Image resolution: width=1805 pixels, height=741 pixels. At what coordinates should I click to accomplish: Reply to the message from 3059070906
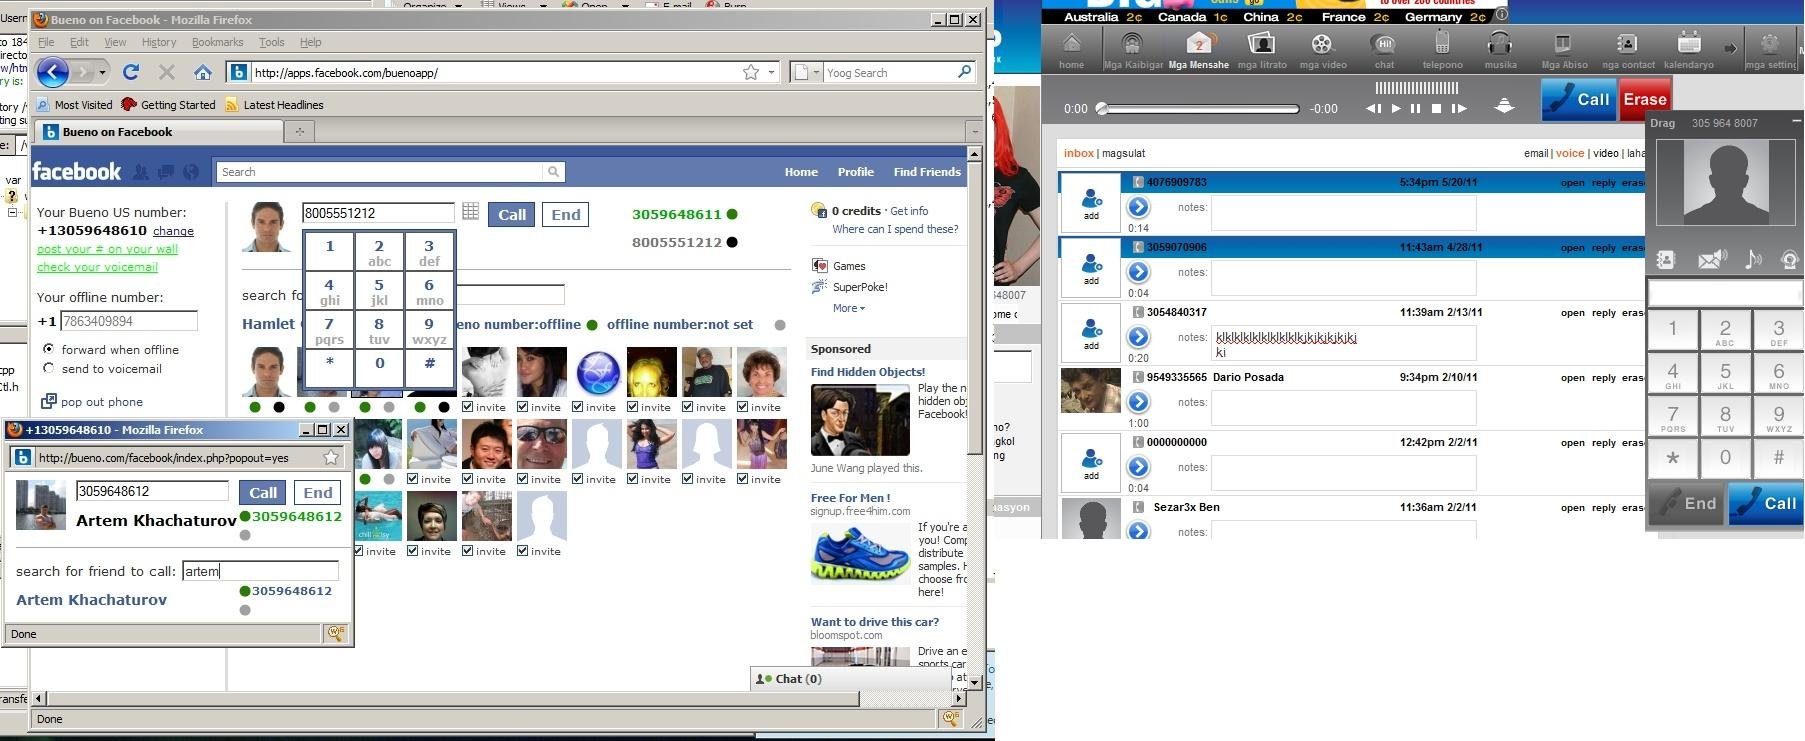(x=1603, y=247)
